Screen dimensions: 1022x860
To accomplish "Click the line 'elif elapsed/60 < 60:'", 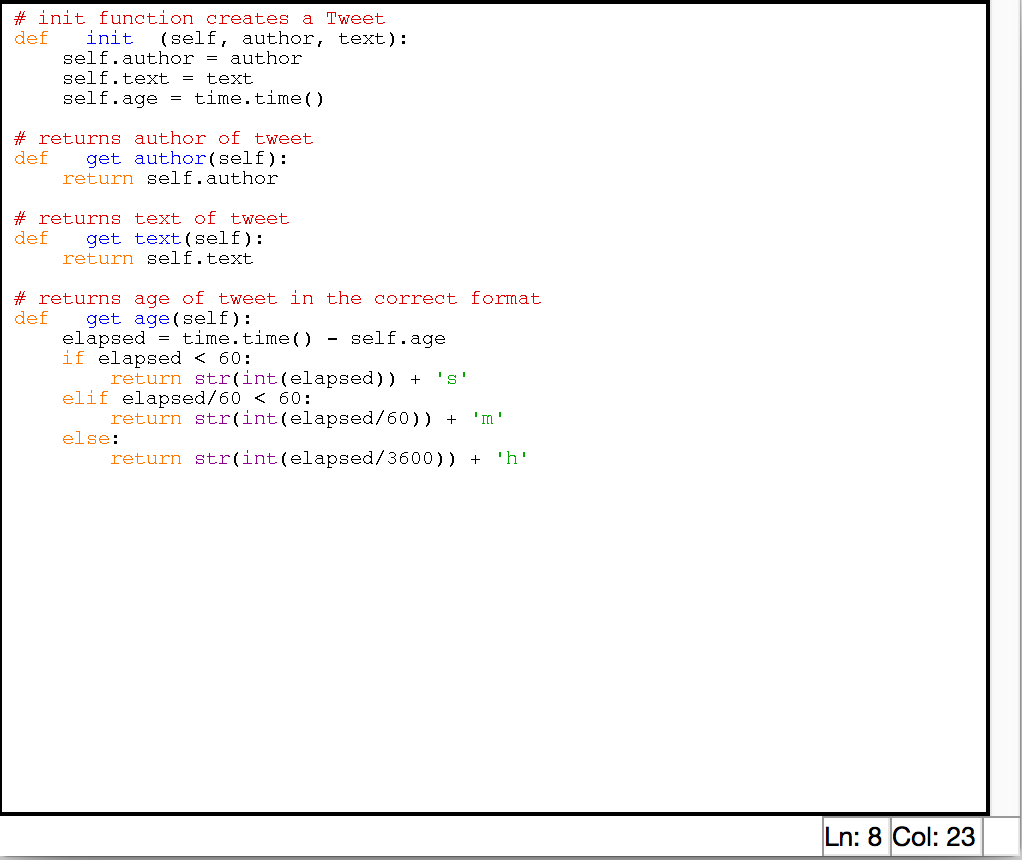I will 187,398.
